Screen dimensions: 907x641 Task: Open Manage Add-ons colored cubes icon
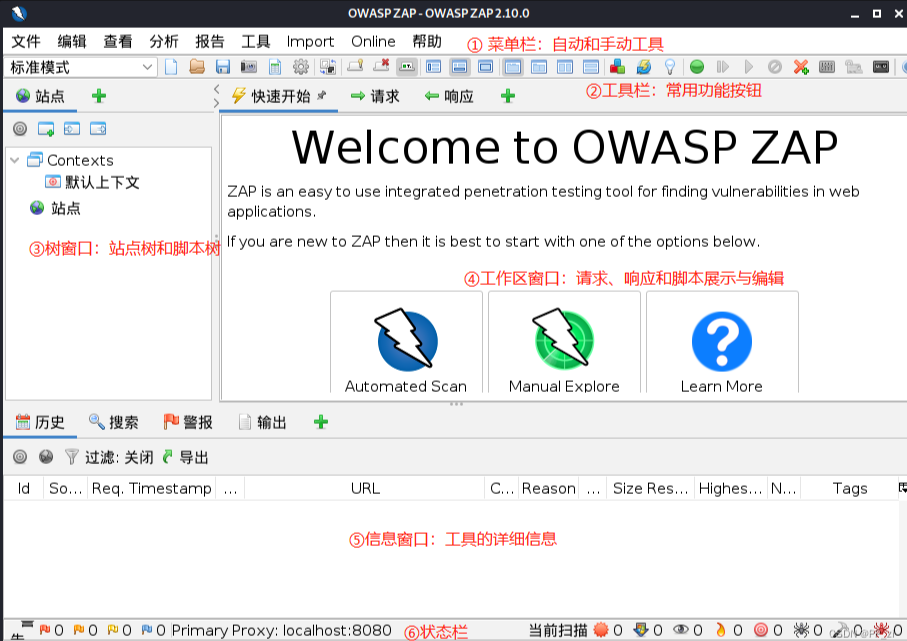coord(617,67)
